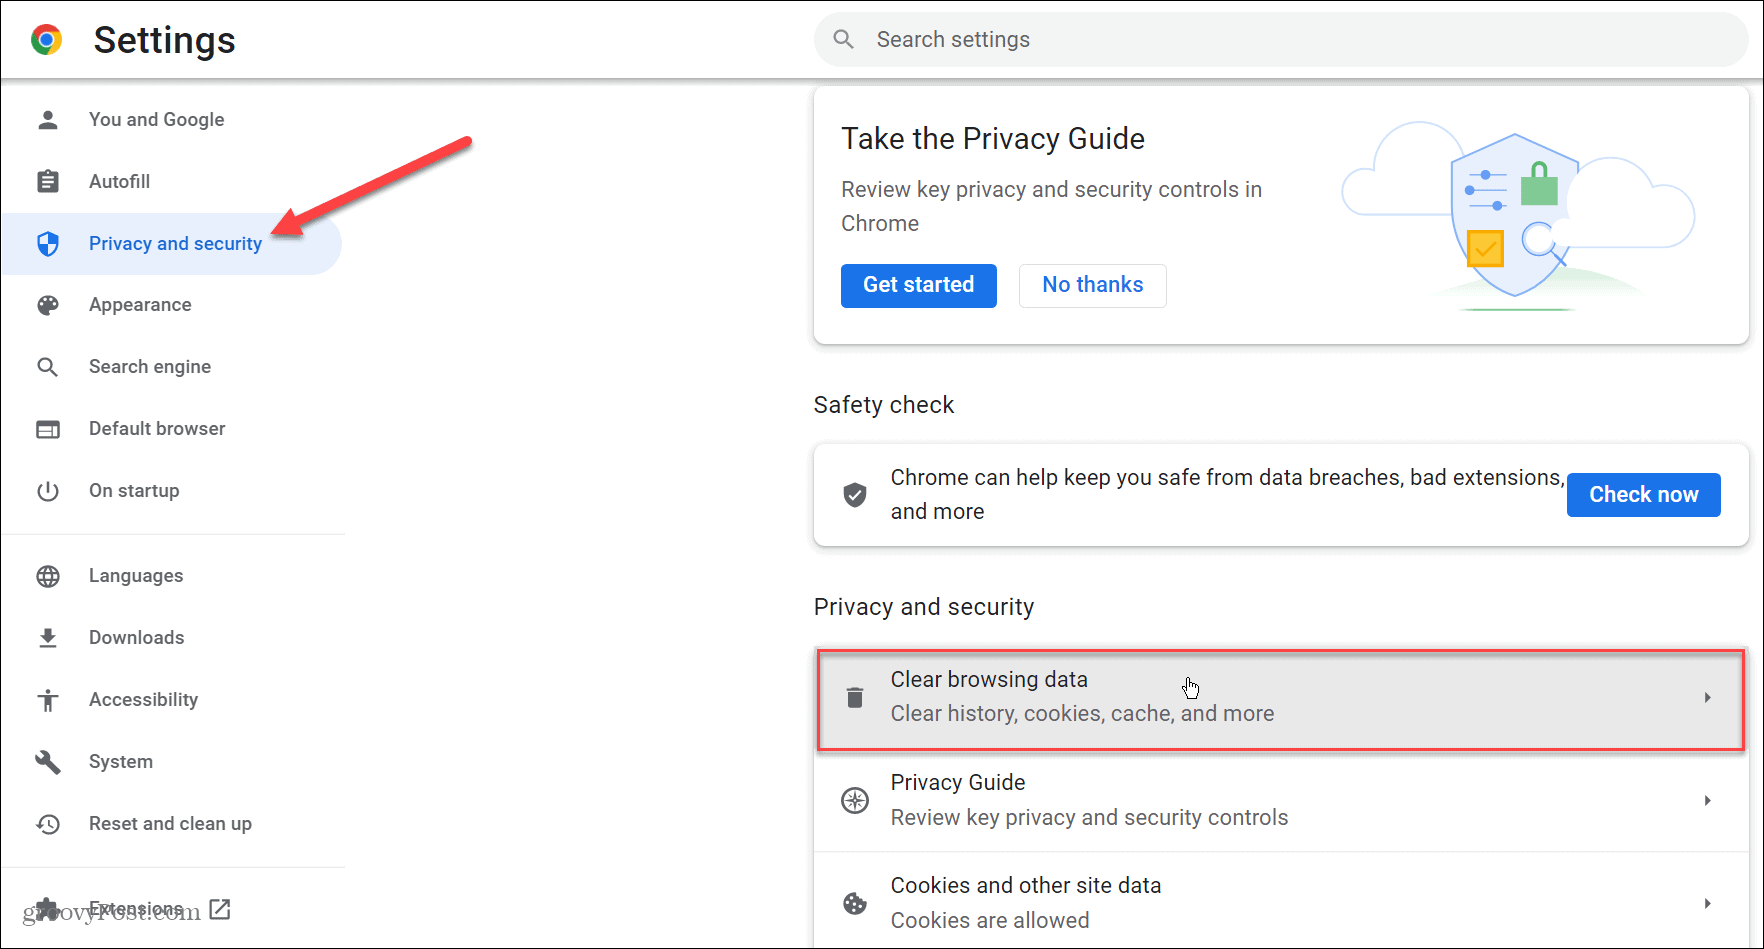Expand the Privacy Guide row arrow
The image size is (1764, 949).
[1708, 800]
